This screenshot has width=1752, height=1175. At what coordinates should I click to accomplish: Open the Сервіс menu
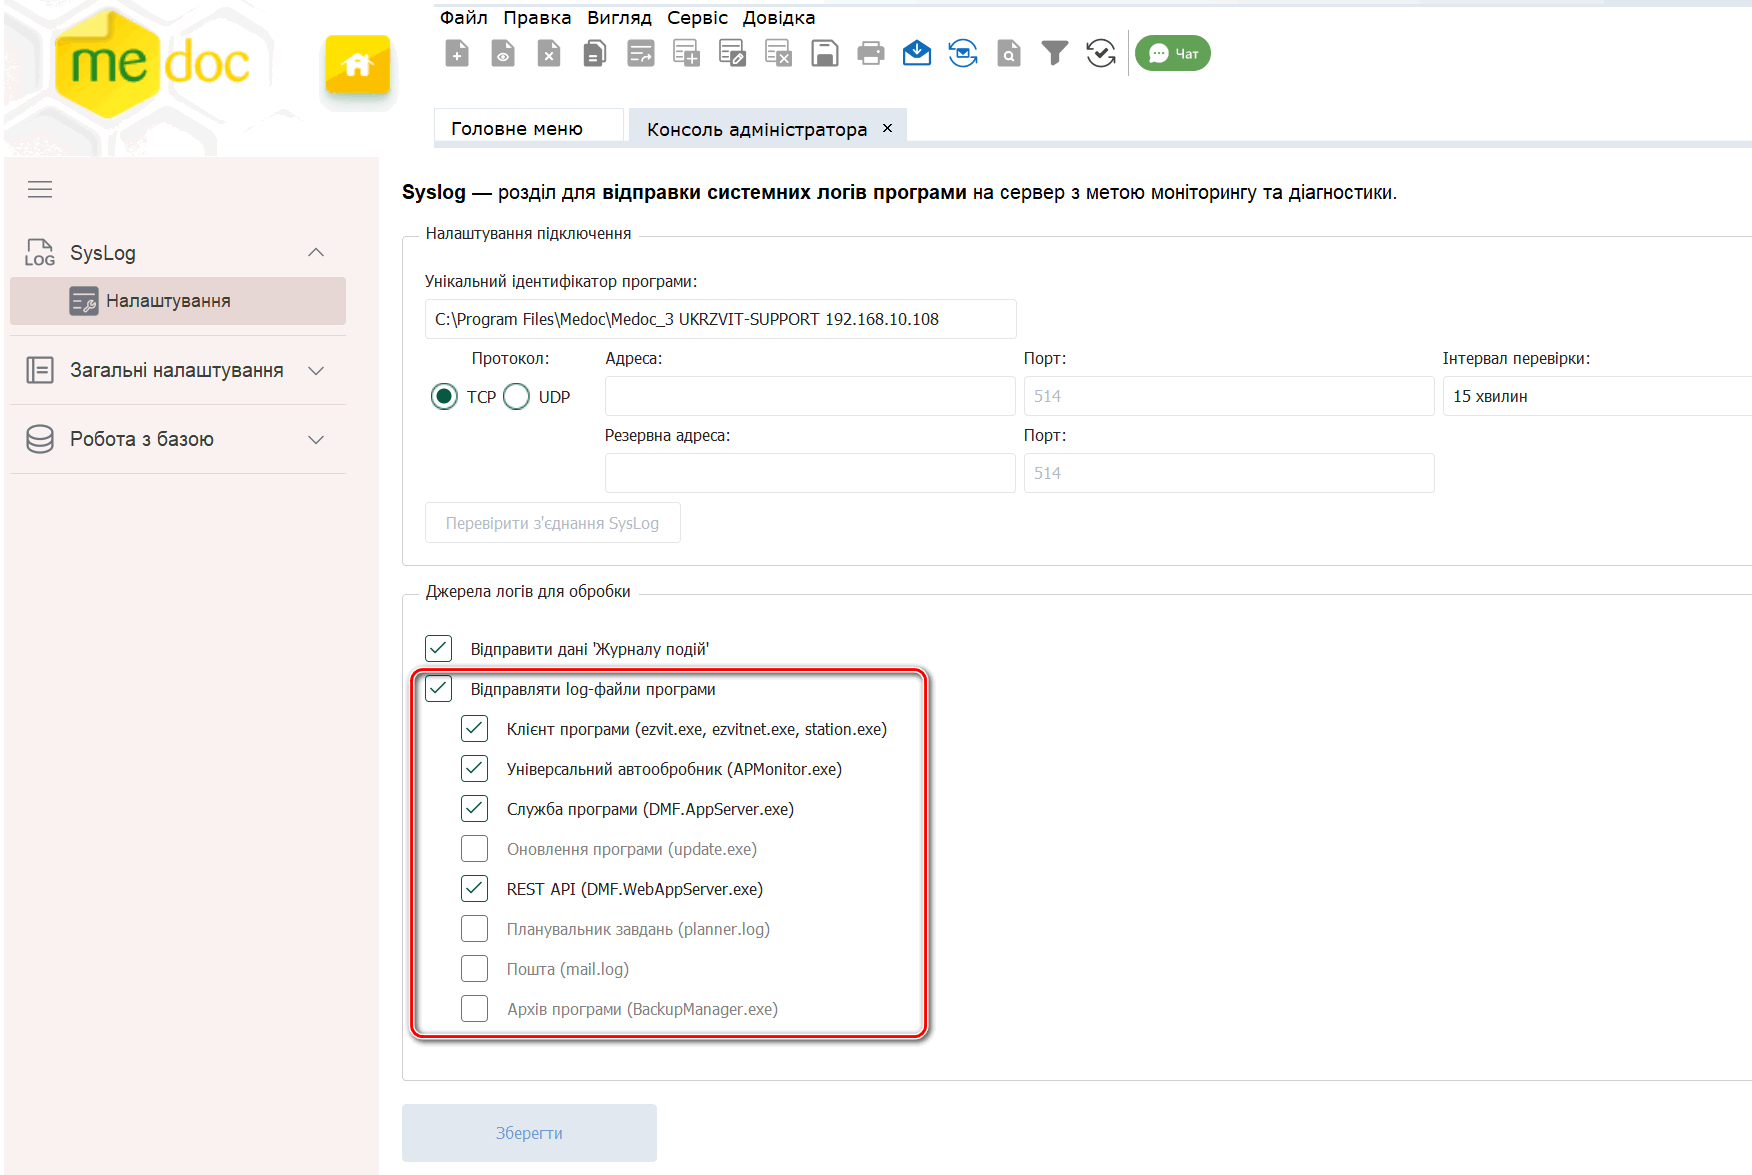point(697,18)
